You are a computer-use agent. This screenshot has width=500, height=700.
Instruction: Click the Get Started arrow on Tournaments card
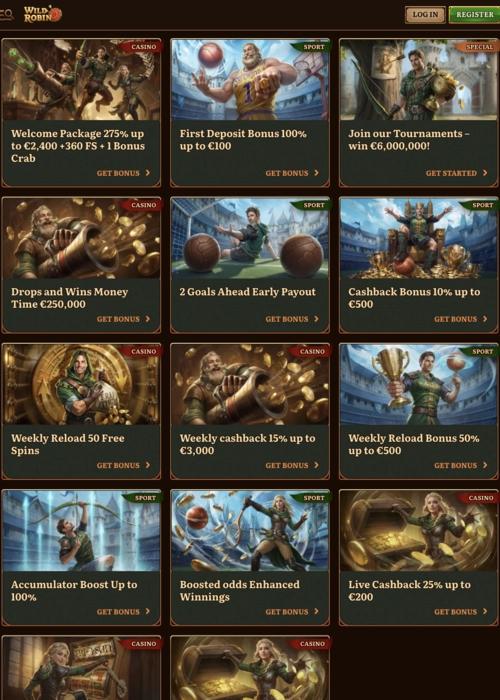tap(485, 173)
